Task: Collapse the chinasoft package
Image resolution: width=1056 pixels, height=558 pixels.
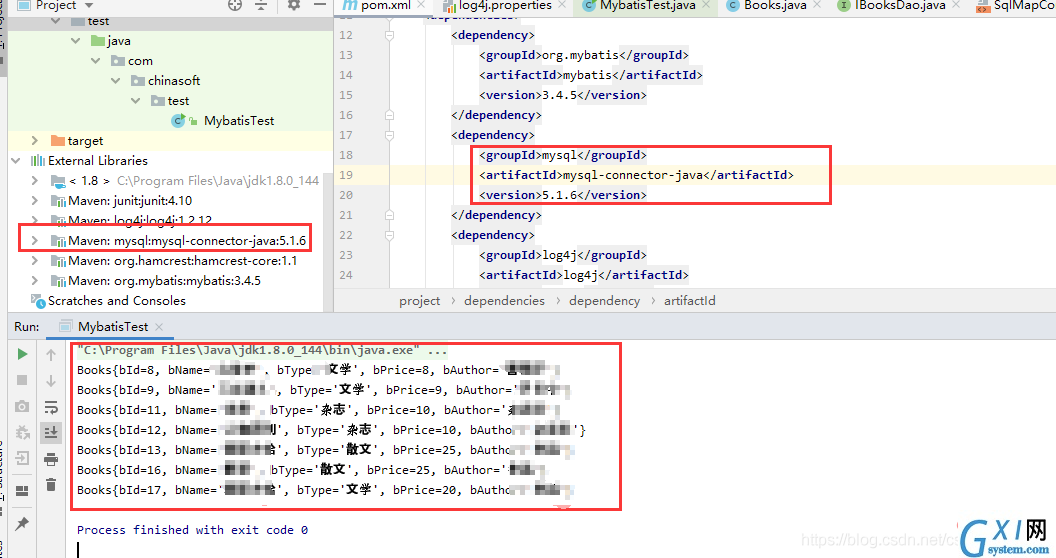Action: pos(116,81)
